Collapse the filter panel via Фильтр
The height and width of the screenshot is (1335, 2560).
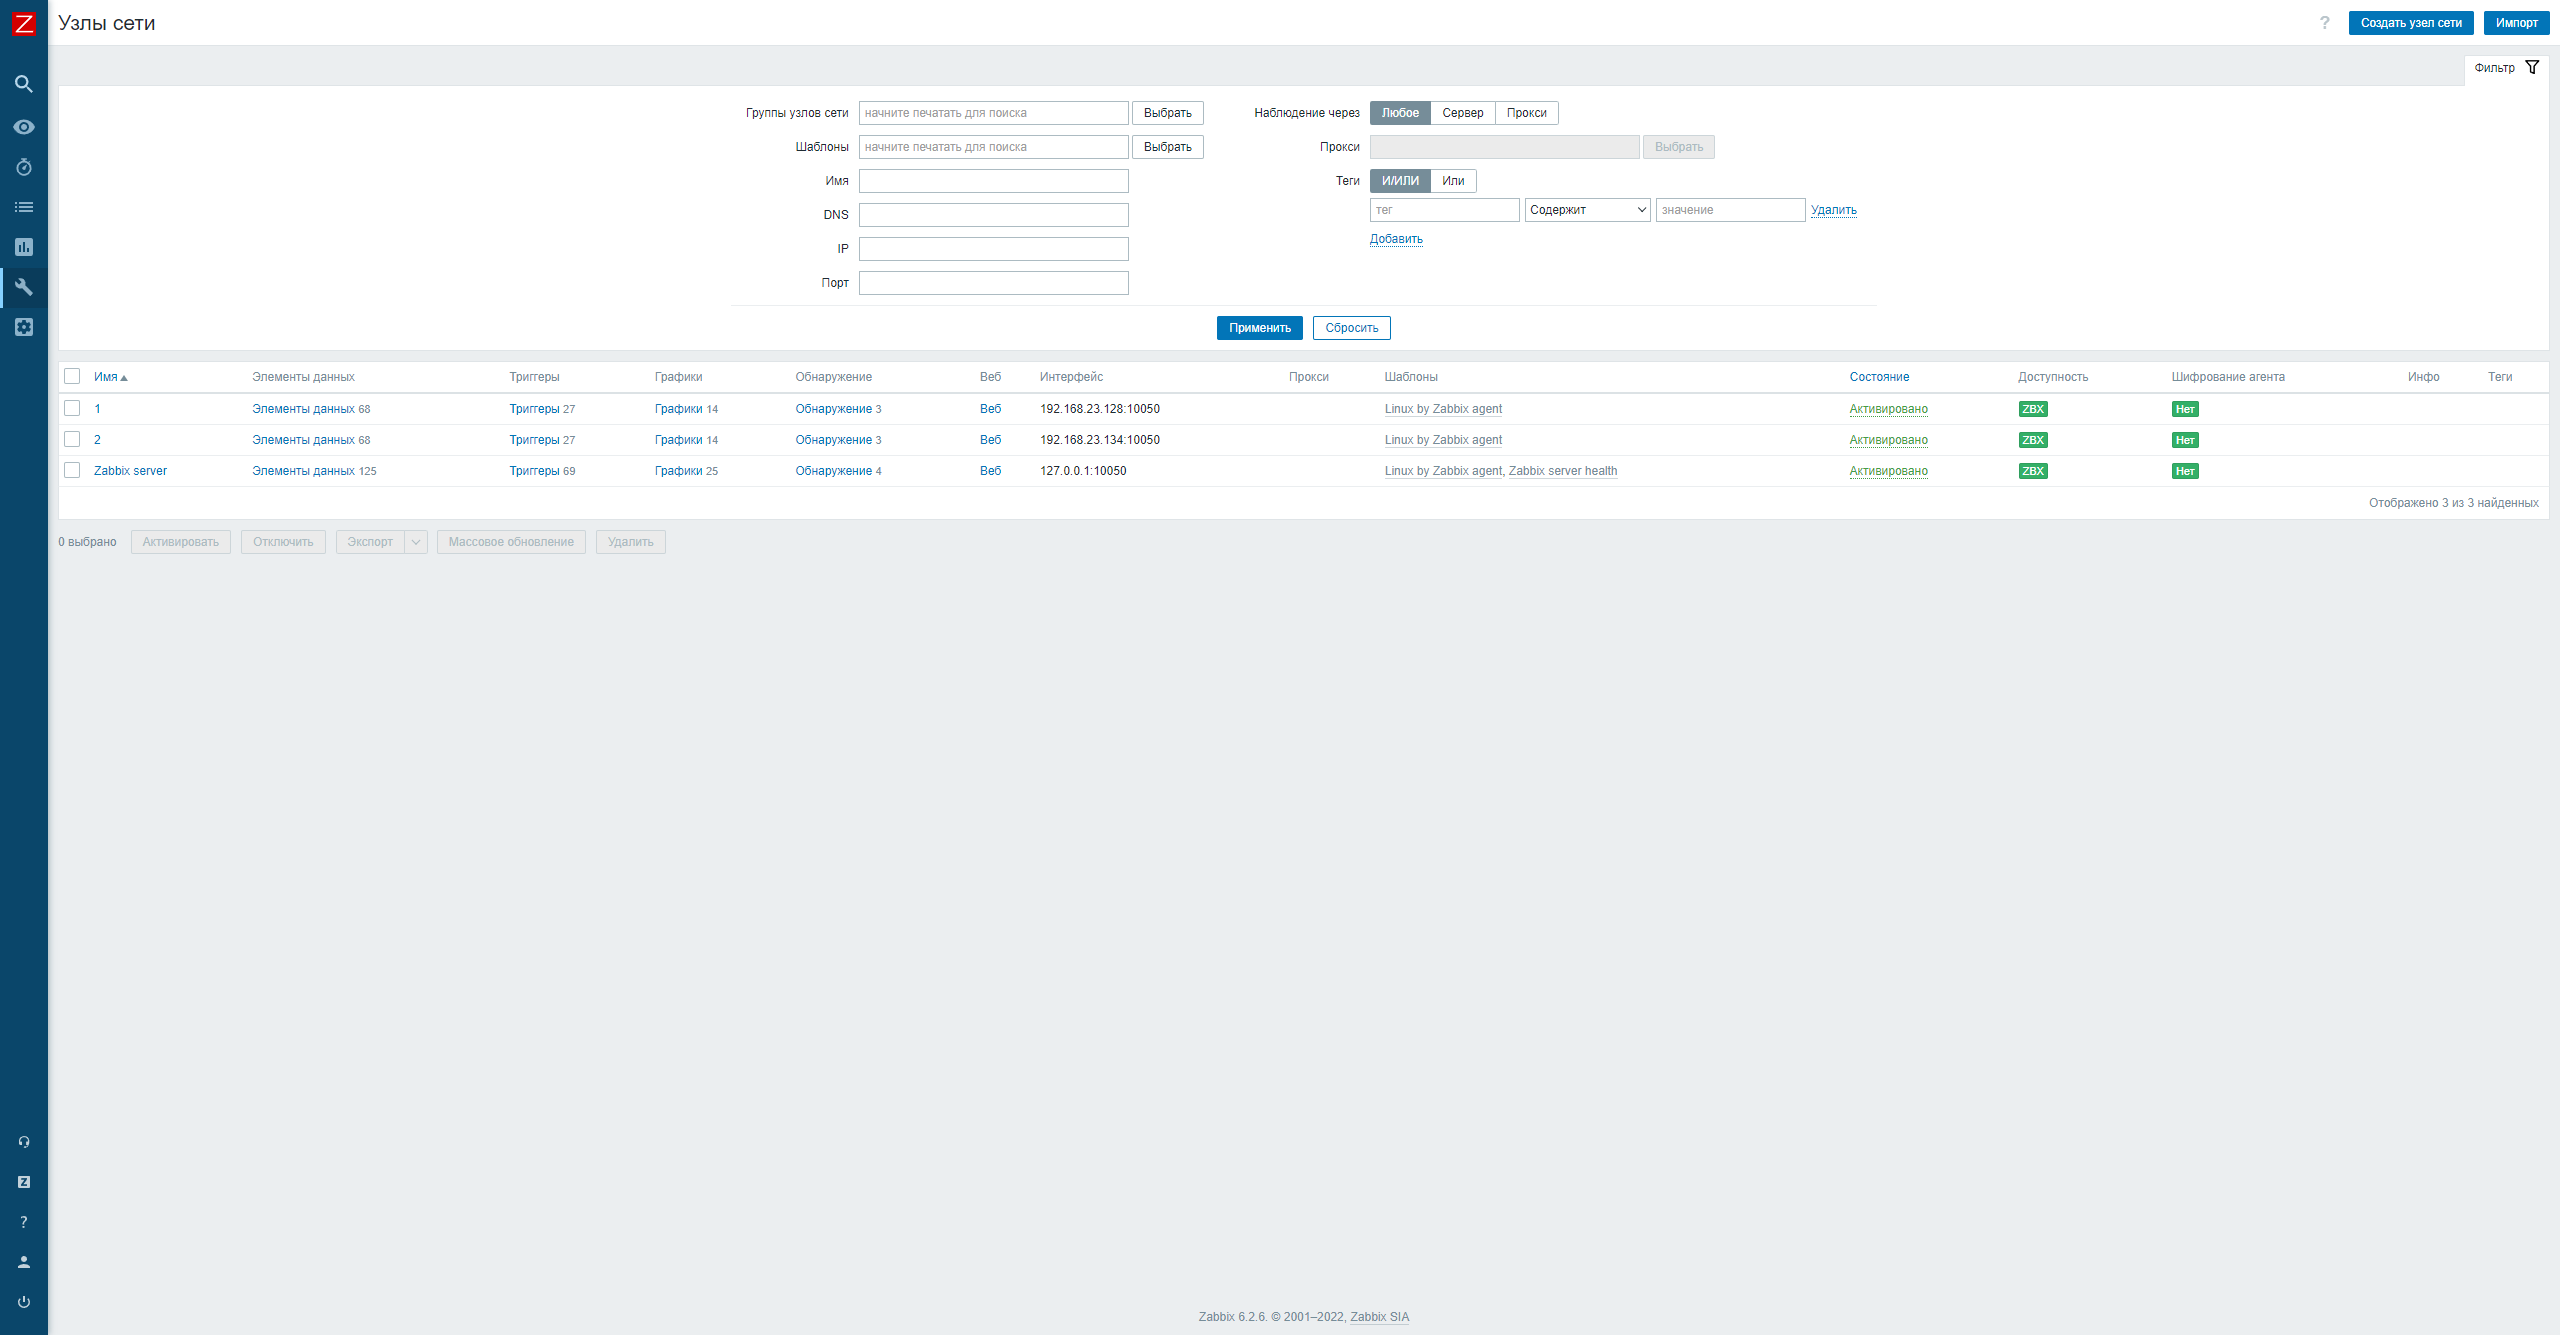click(2496, 67)
